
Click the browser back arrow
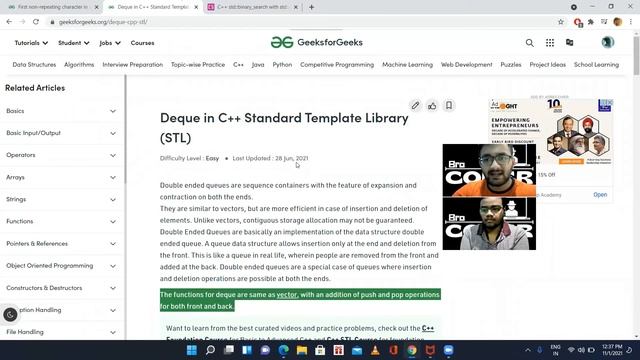pos(9,22)
